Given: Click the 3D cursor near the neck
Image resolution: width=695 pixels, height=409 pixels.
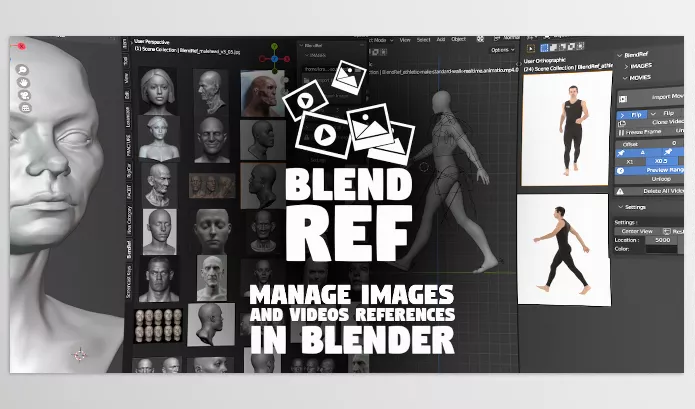Looking at the screenshot, I should 80,354.
